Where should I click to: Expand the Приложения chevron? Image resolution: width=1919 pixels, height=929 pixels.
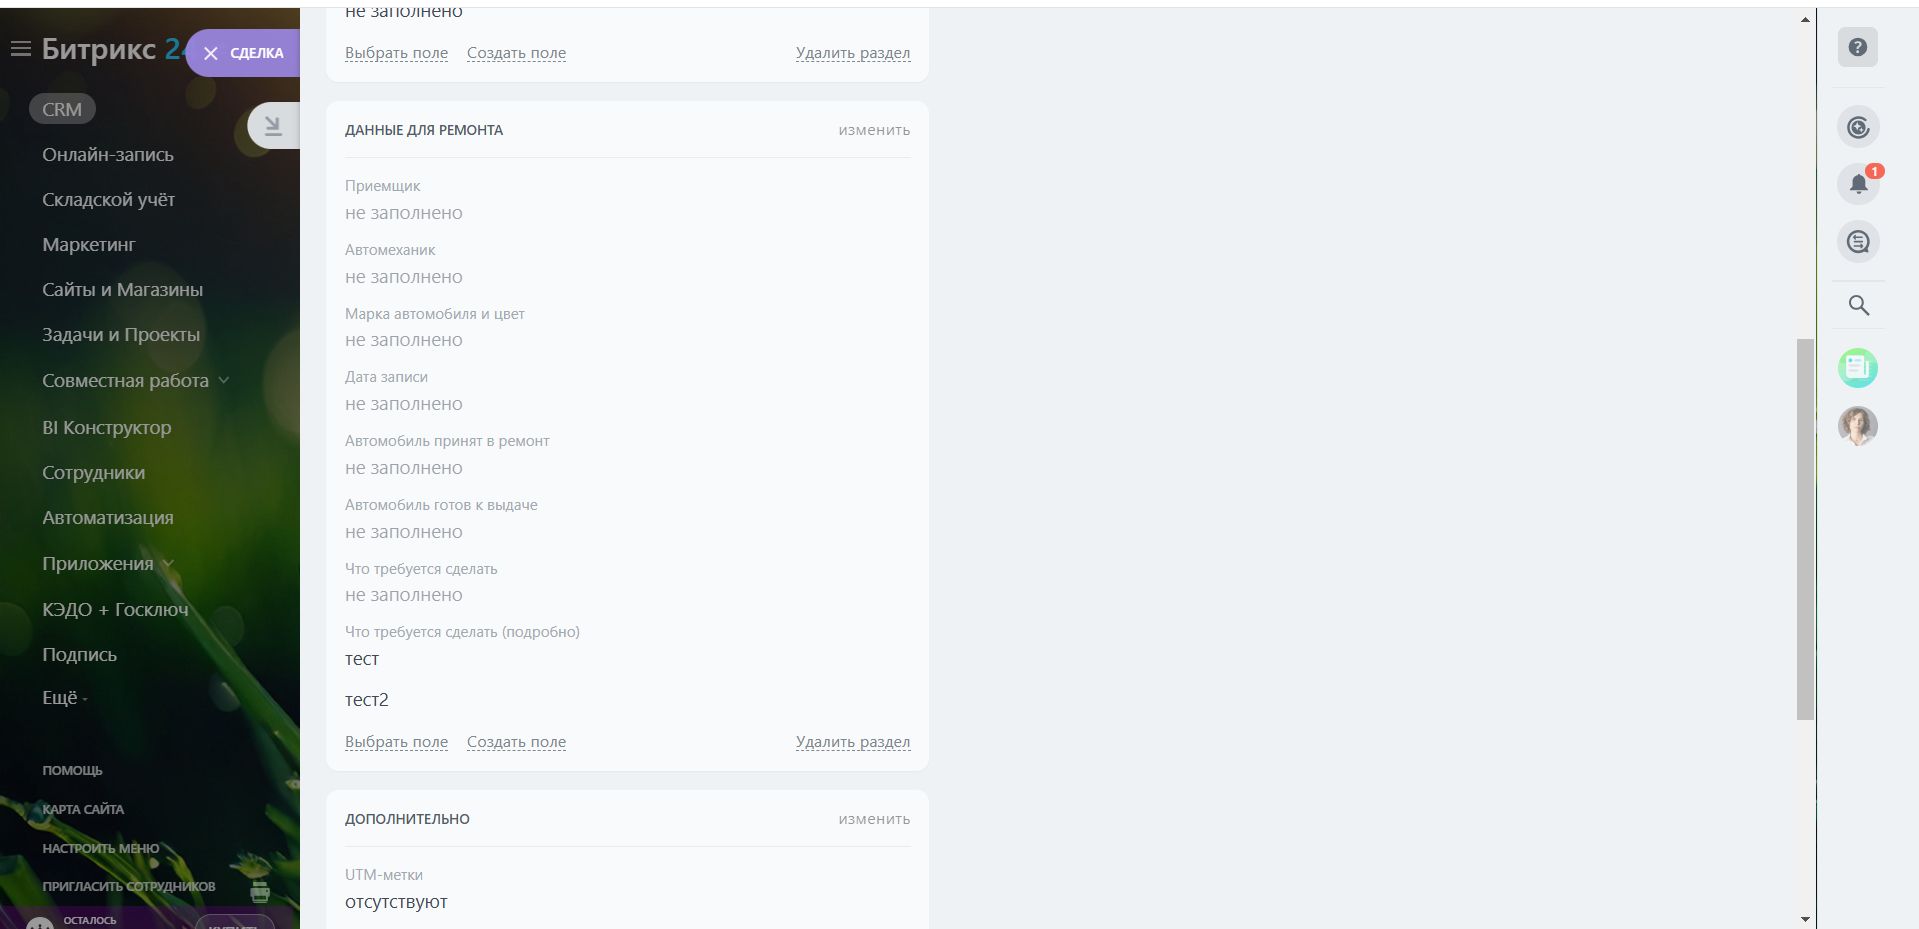(168, 564)
